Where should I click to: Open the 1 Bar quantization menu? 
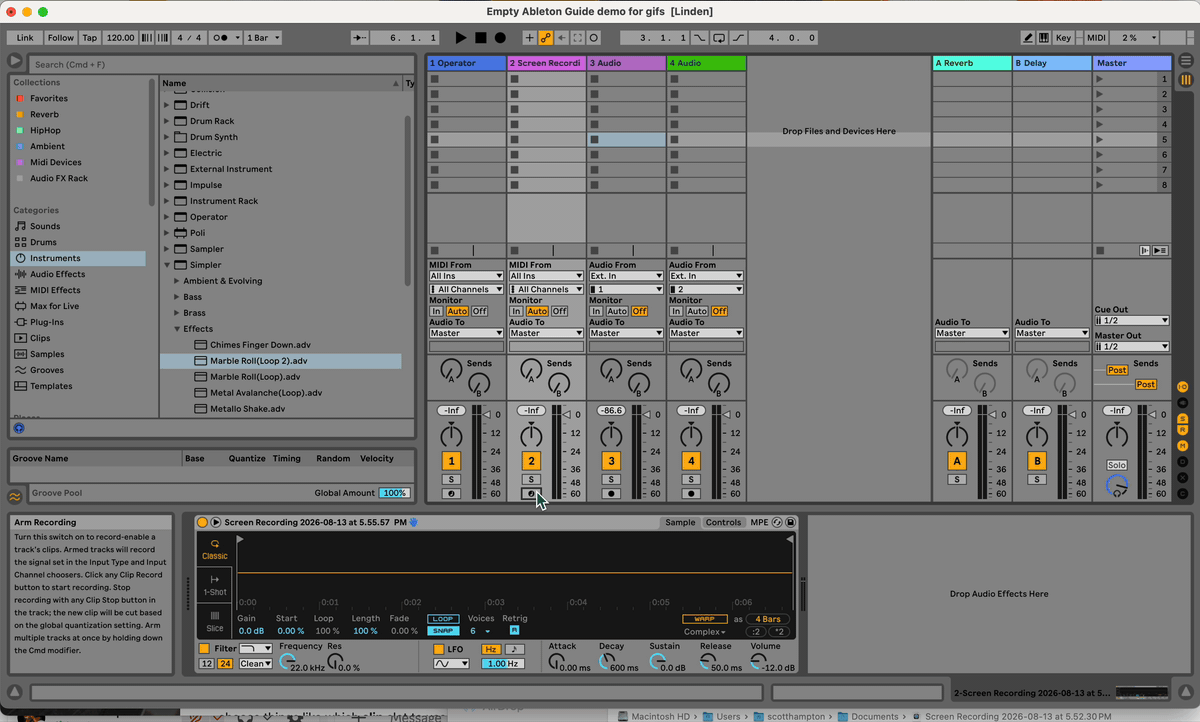[263, 38]
